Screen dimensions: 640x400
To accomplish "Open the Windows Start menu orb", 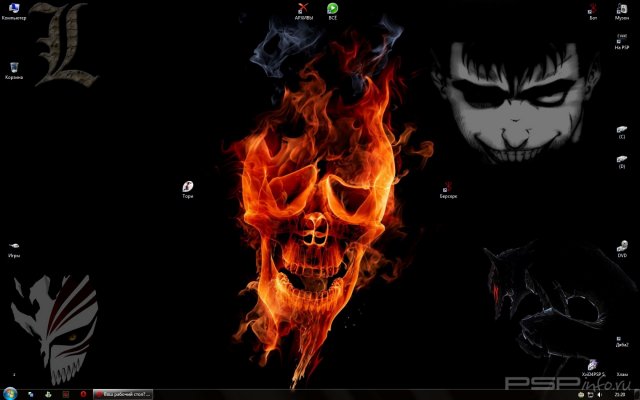I will click(x=11, y=393).
